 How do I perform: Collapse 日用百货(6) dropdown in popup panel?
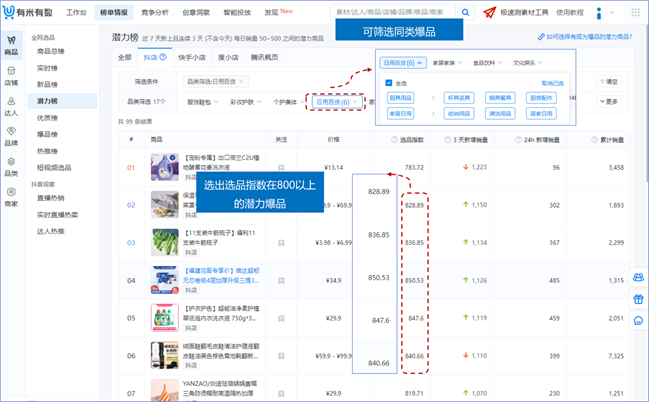tap(403, 63)
